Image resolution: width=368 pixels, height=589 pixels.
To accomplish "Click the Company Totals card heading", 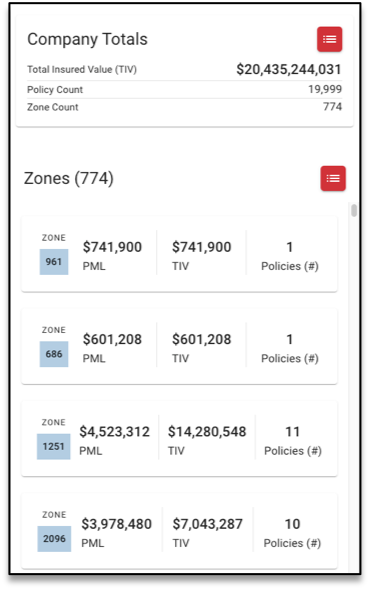I will tap(87, 39).
